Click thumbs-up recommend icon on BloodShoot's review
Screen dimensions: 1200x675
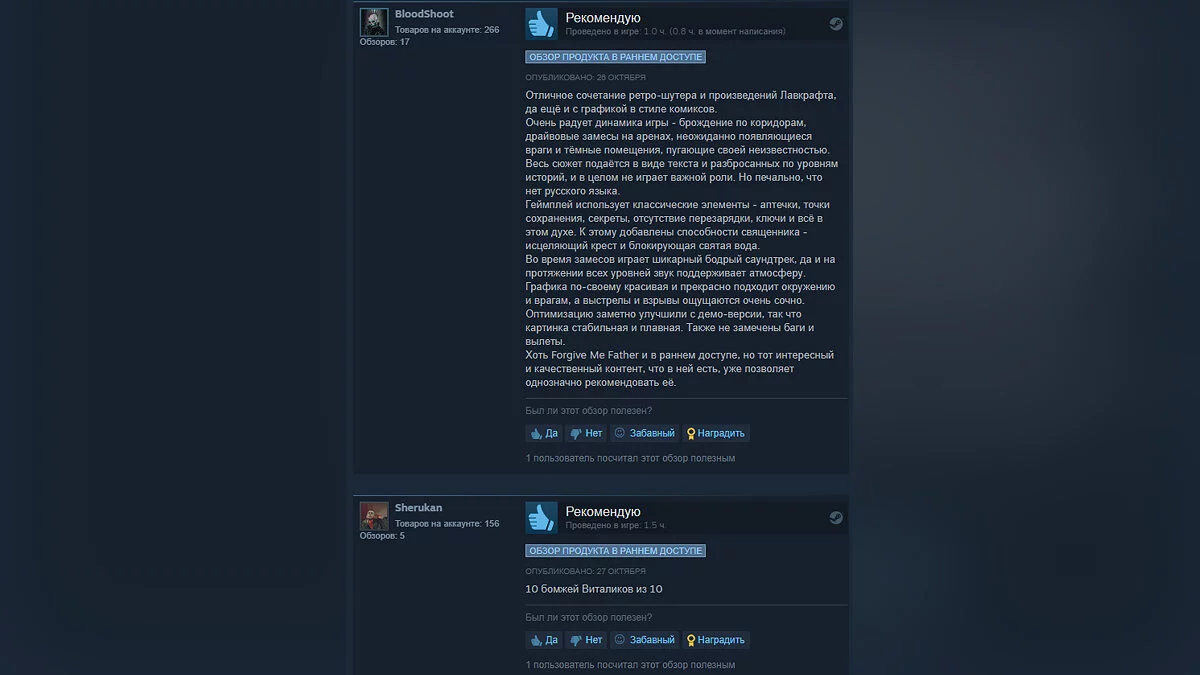pyautogui.click(x=541, y=24)
